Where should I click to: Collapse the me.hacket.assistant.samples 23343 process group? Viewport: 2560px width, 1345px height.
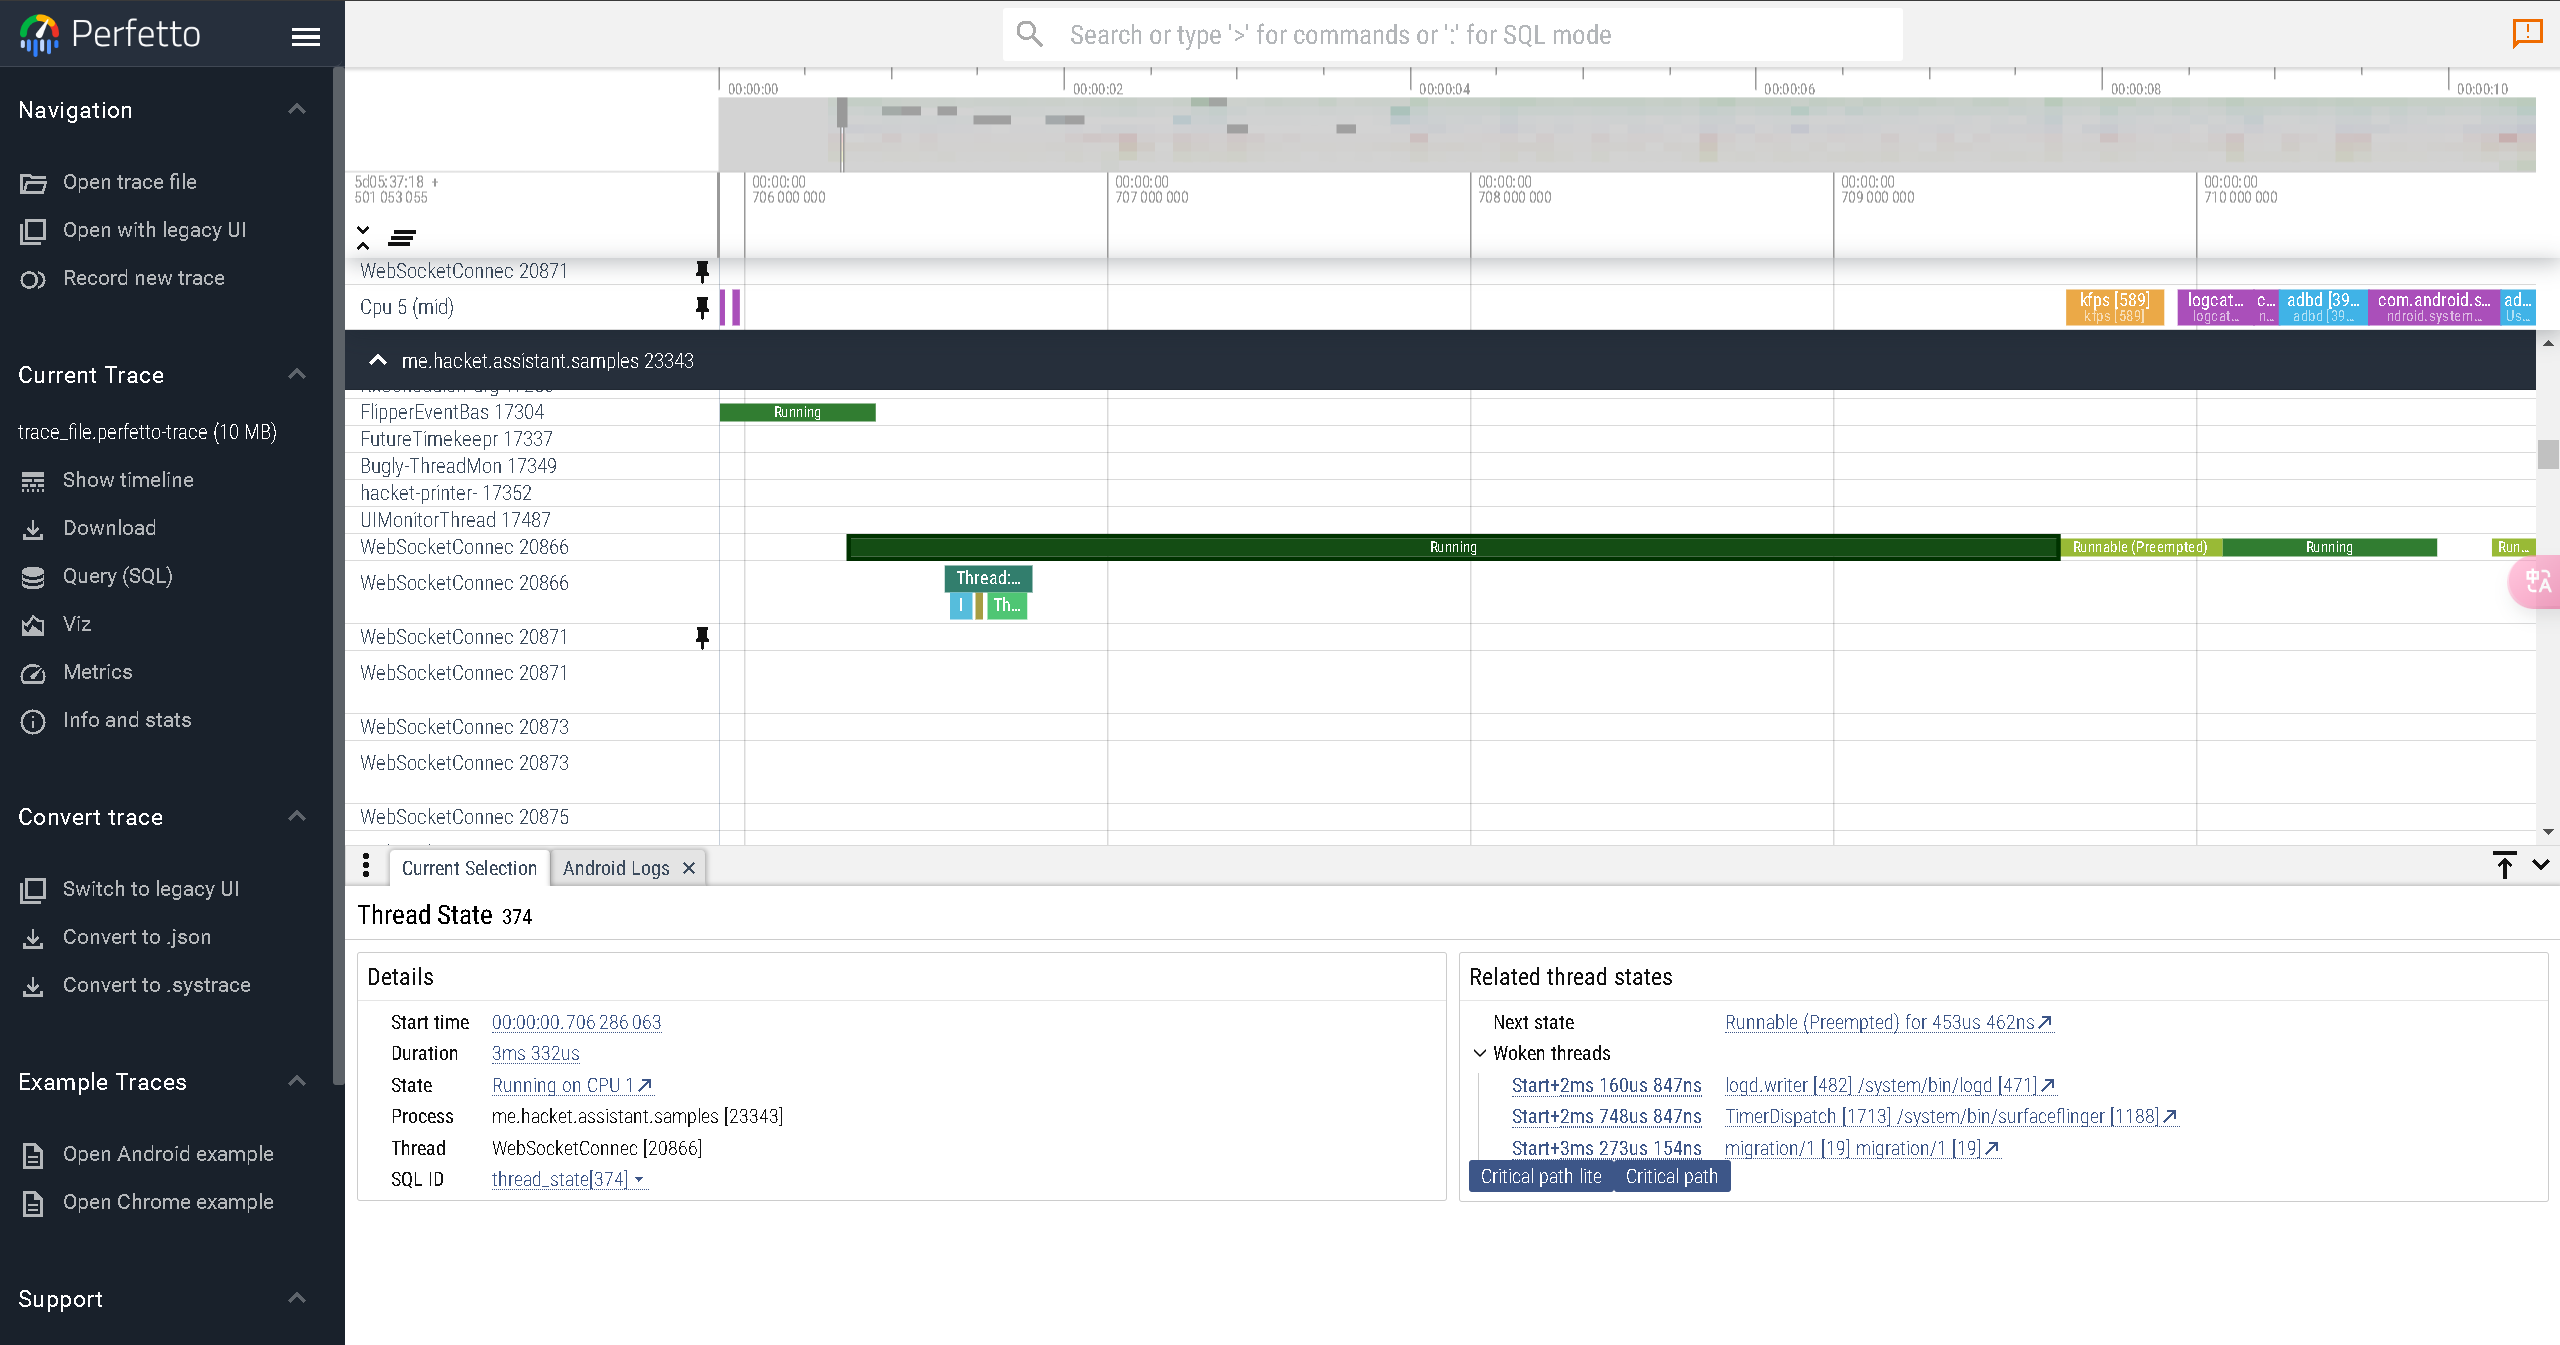tap(378, 360)
